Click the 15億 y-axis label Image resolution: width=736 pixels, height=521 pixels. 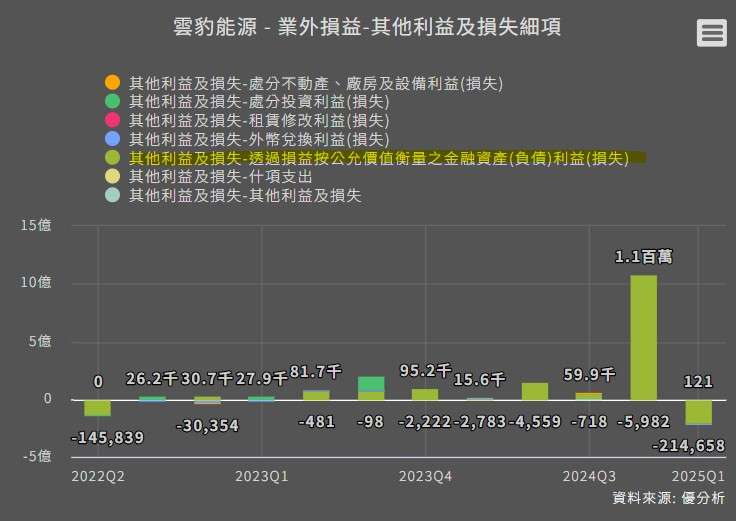pyautogui.click(x=36, y=225)
